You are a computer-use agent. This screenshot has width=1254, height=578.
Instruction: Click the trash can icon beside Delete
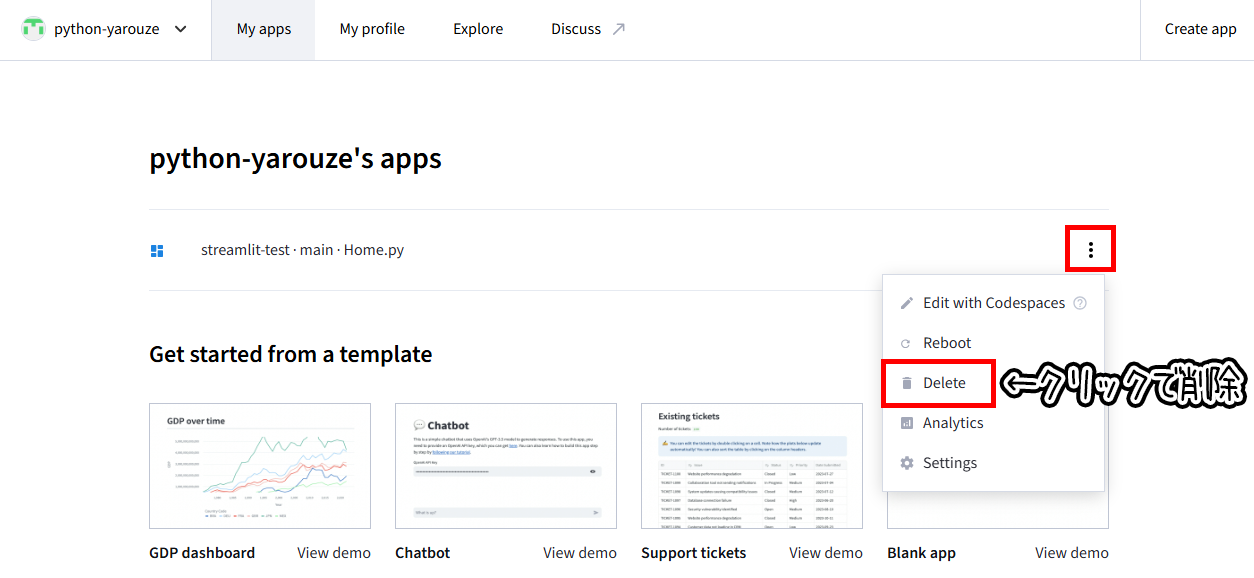click(907, 383)
